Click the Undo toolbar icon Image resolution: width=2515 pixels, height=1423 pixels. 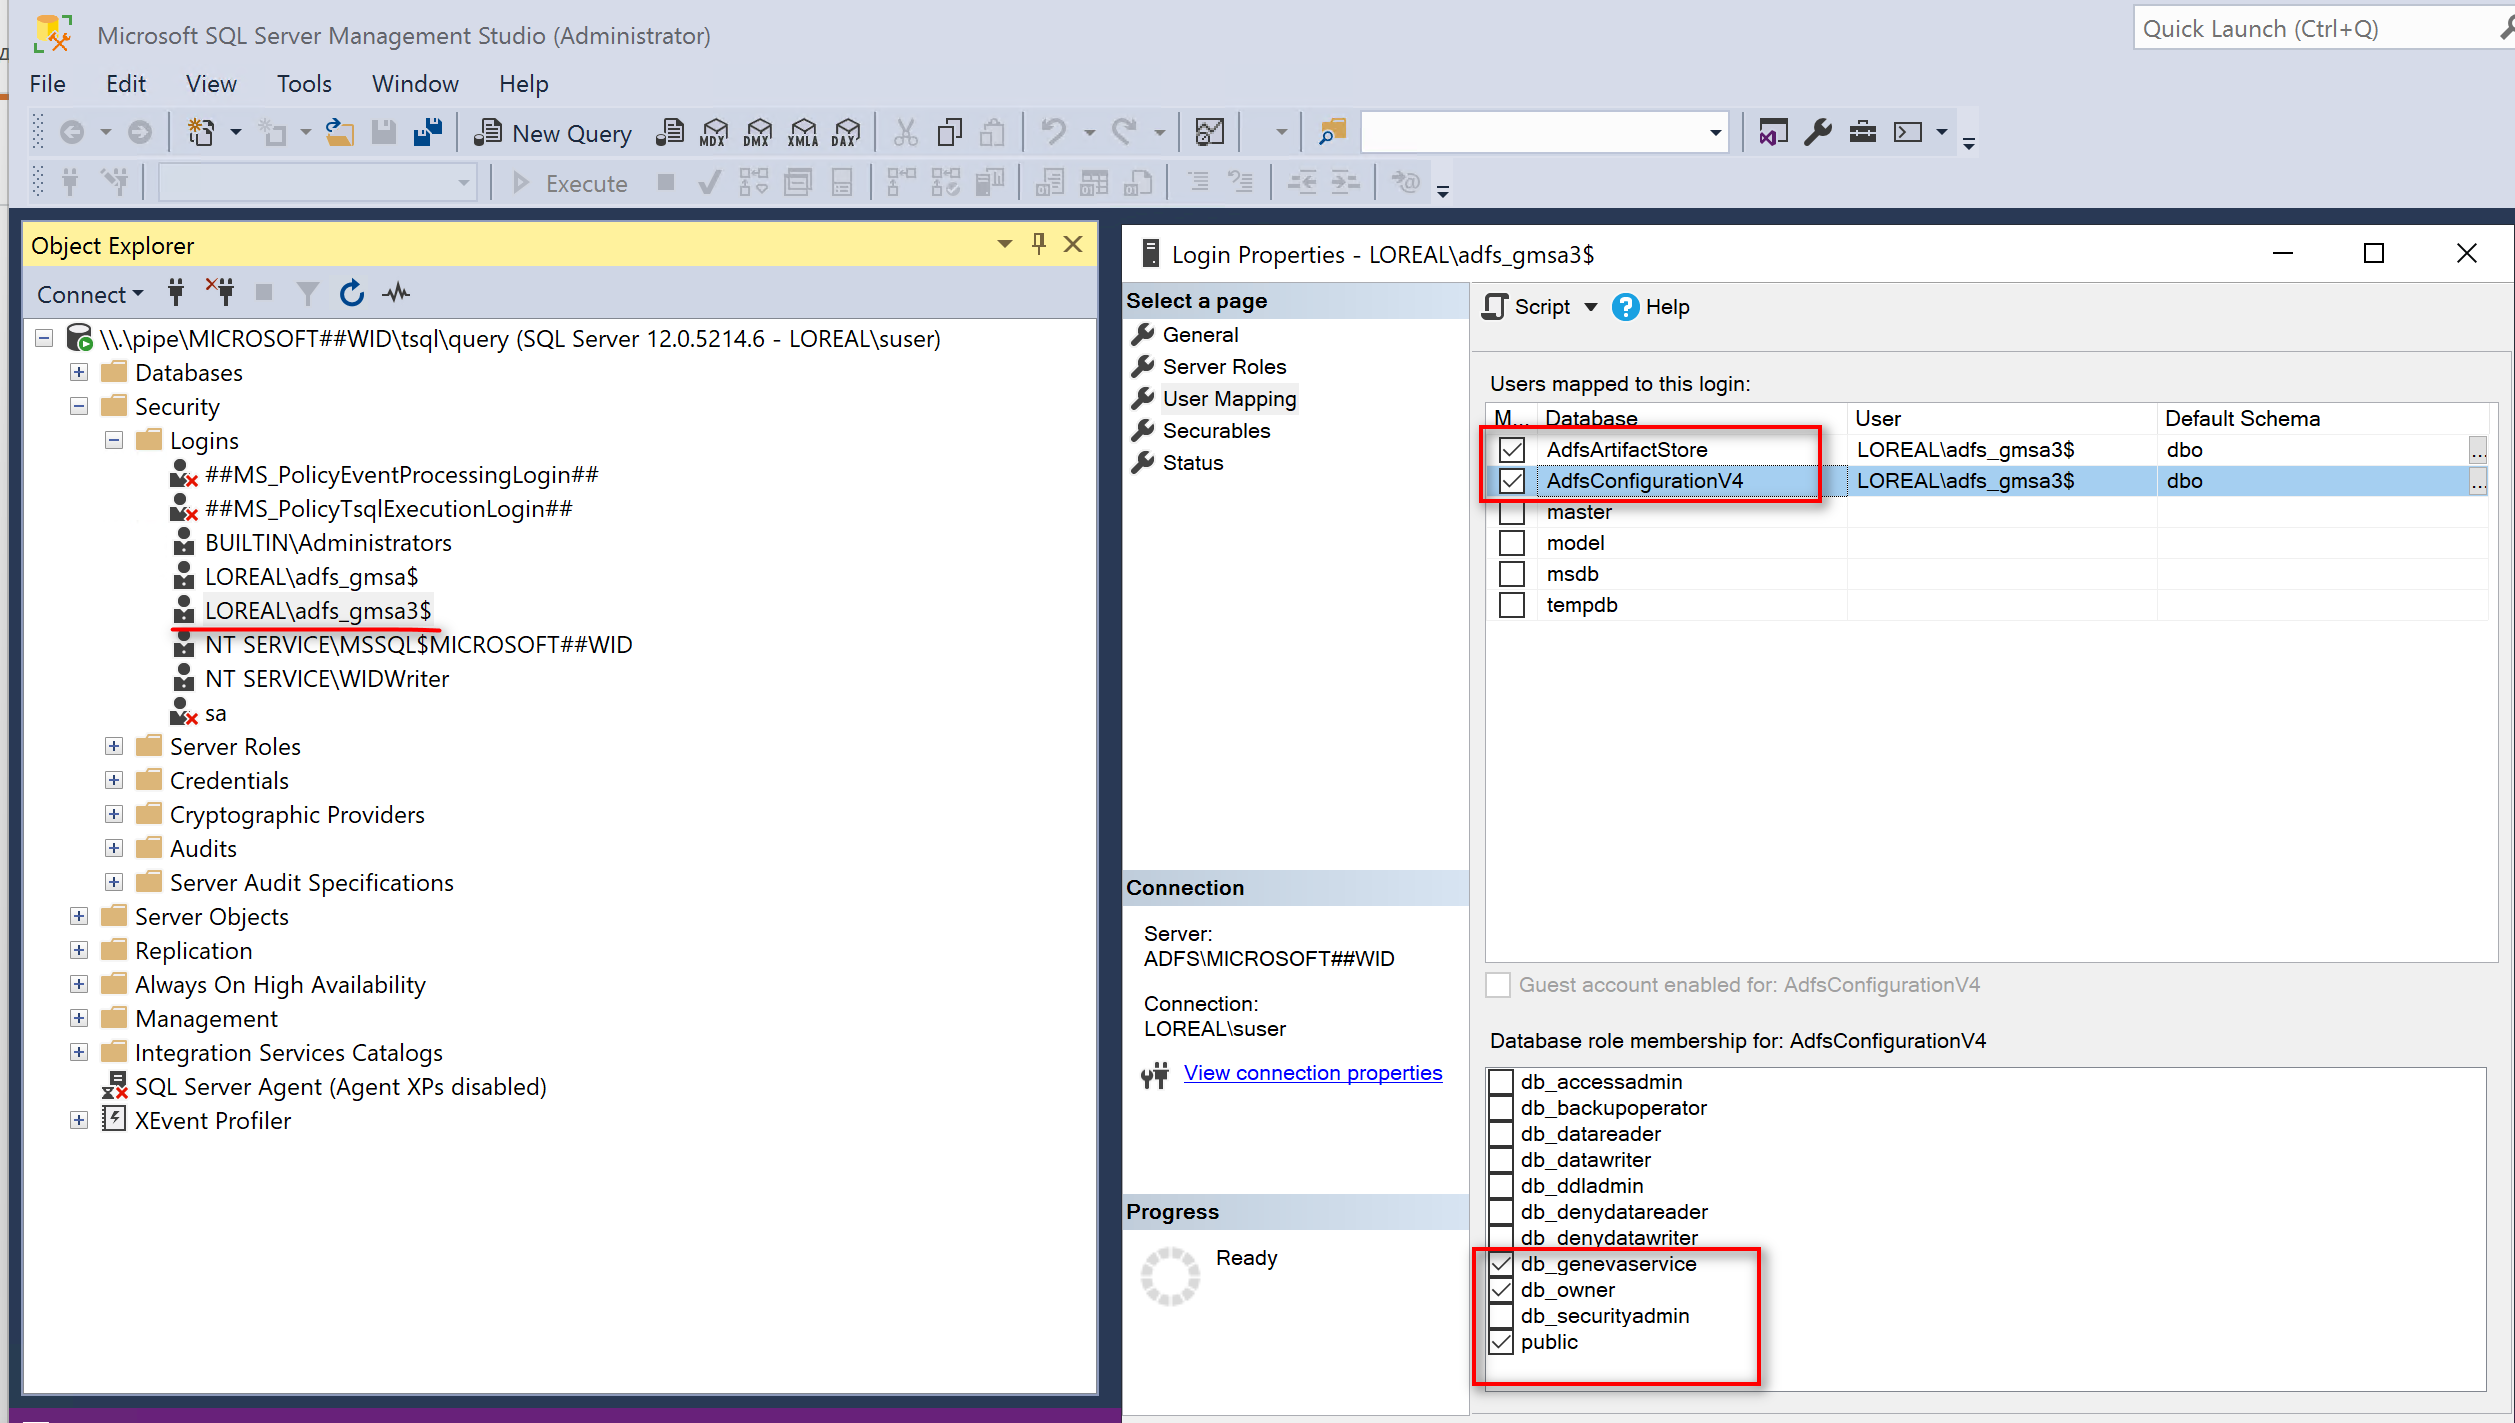pyautogui.click(x=1053, y=132)
